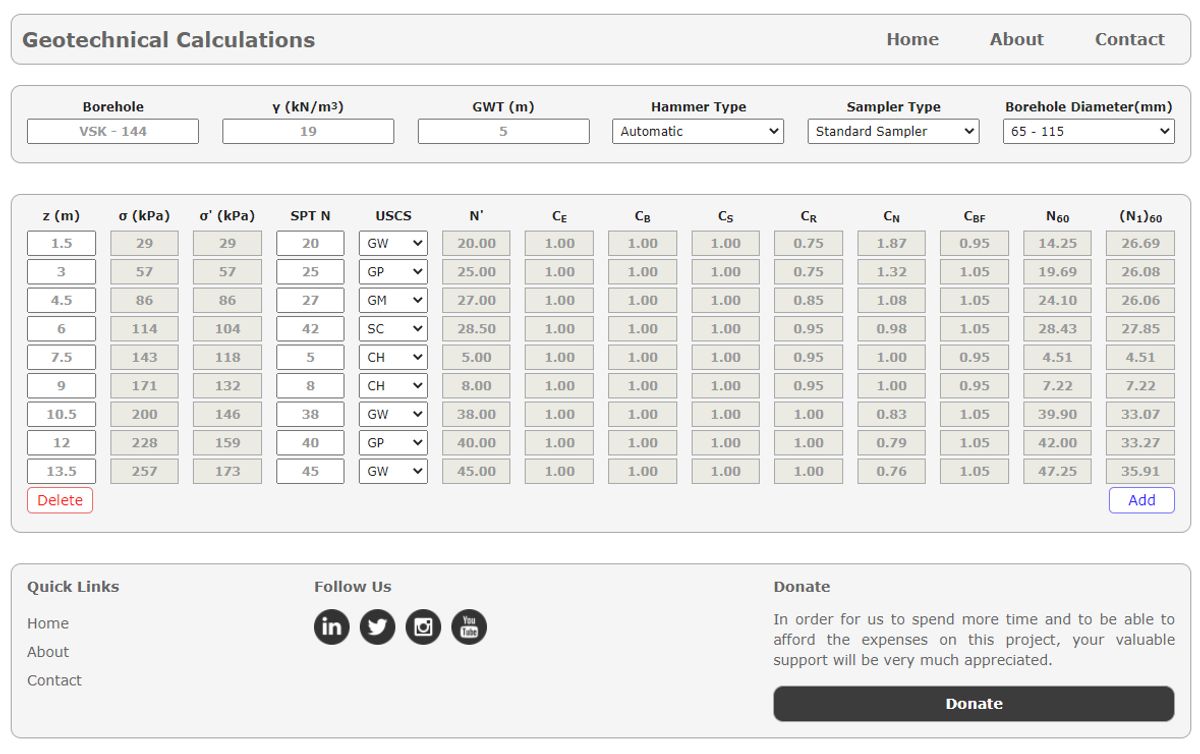
Task: Open the LinkedIn social icon
Action: coord(331,627)
